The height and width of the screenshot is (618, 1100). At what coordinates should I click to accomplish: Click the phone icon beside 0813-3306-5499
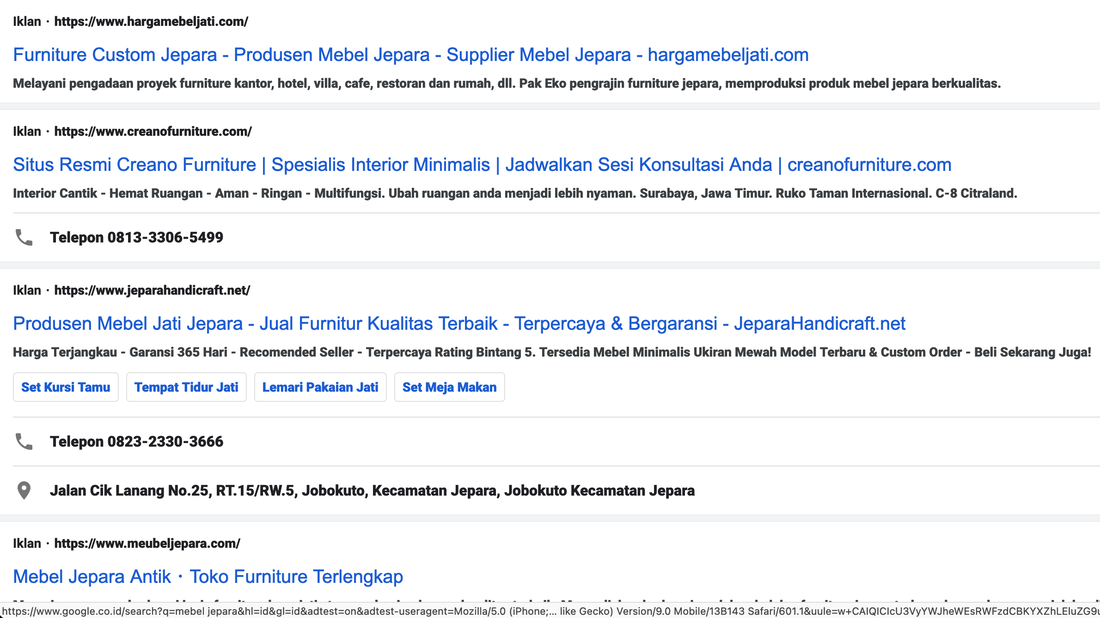coord(24,238)
